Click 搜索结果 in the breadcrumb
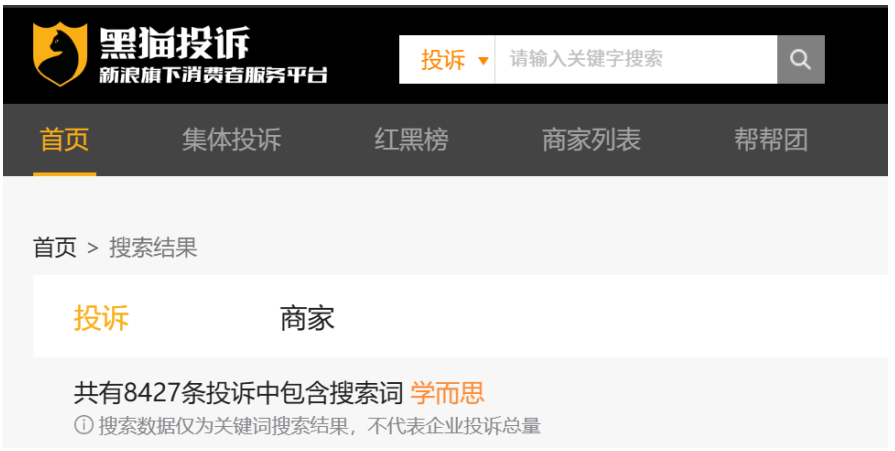 coord(153,247)
